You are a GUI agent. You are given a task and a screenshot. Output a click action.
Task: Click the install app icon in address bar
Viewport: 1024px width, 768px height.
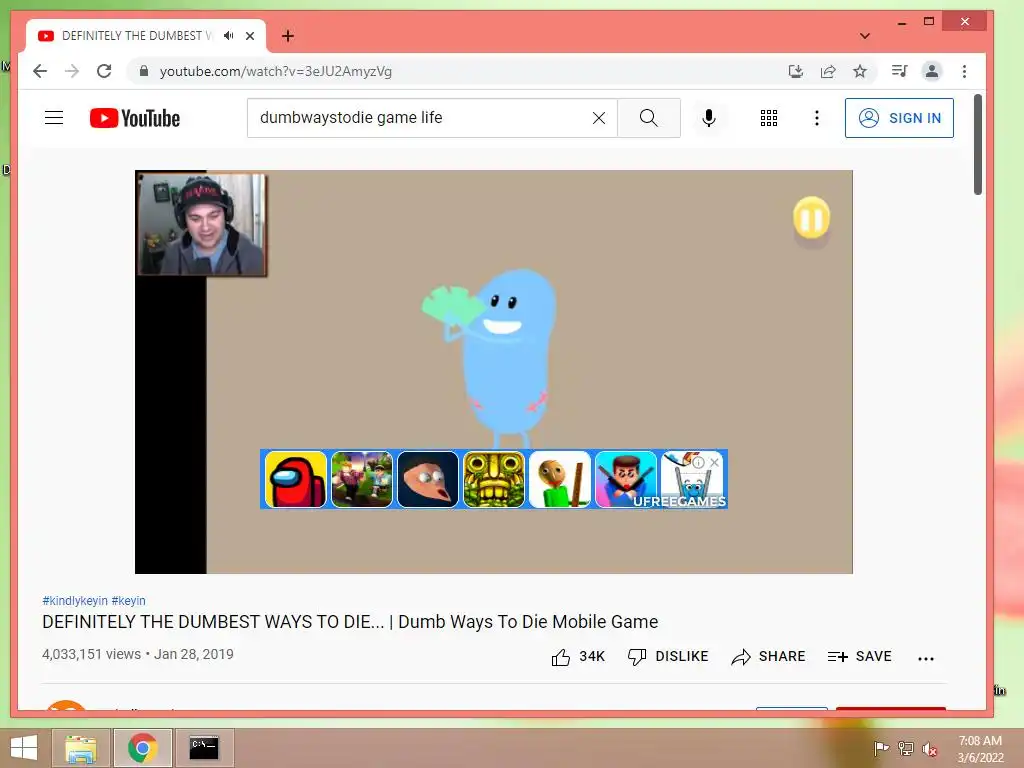tap(795, 71)
